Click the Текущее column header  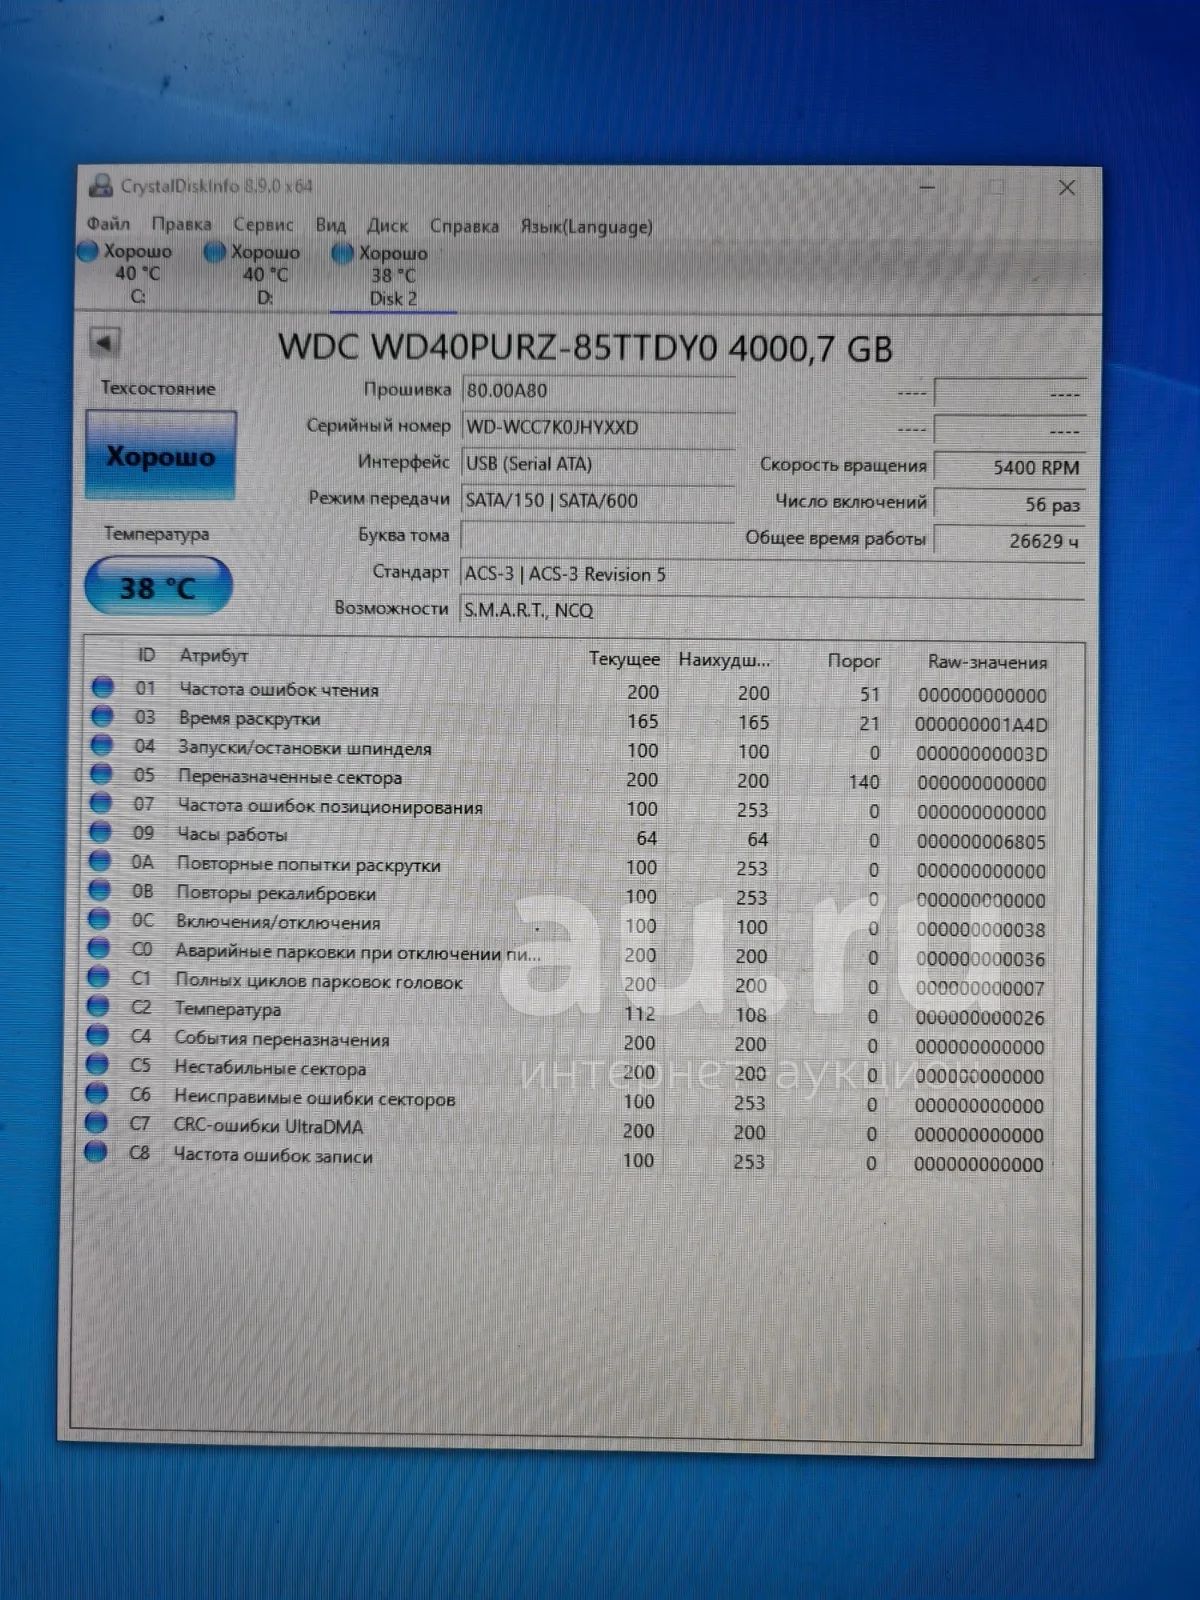point(624,659)
